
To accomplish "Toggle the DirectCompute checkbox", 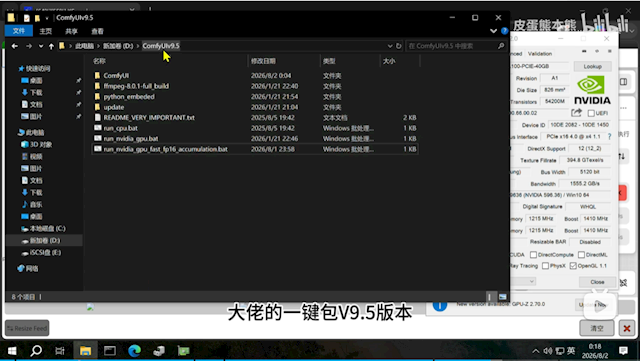I will tap(533, 255).
